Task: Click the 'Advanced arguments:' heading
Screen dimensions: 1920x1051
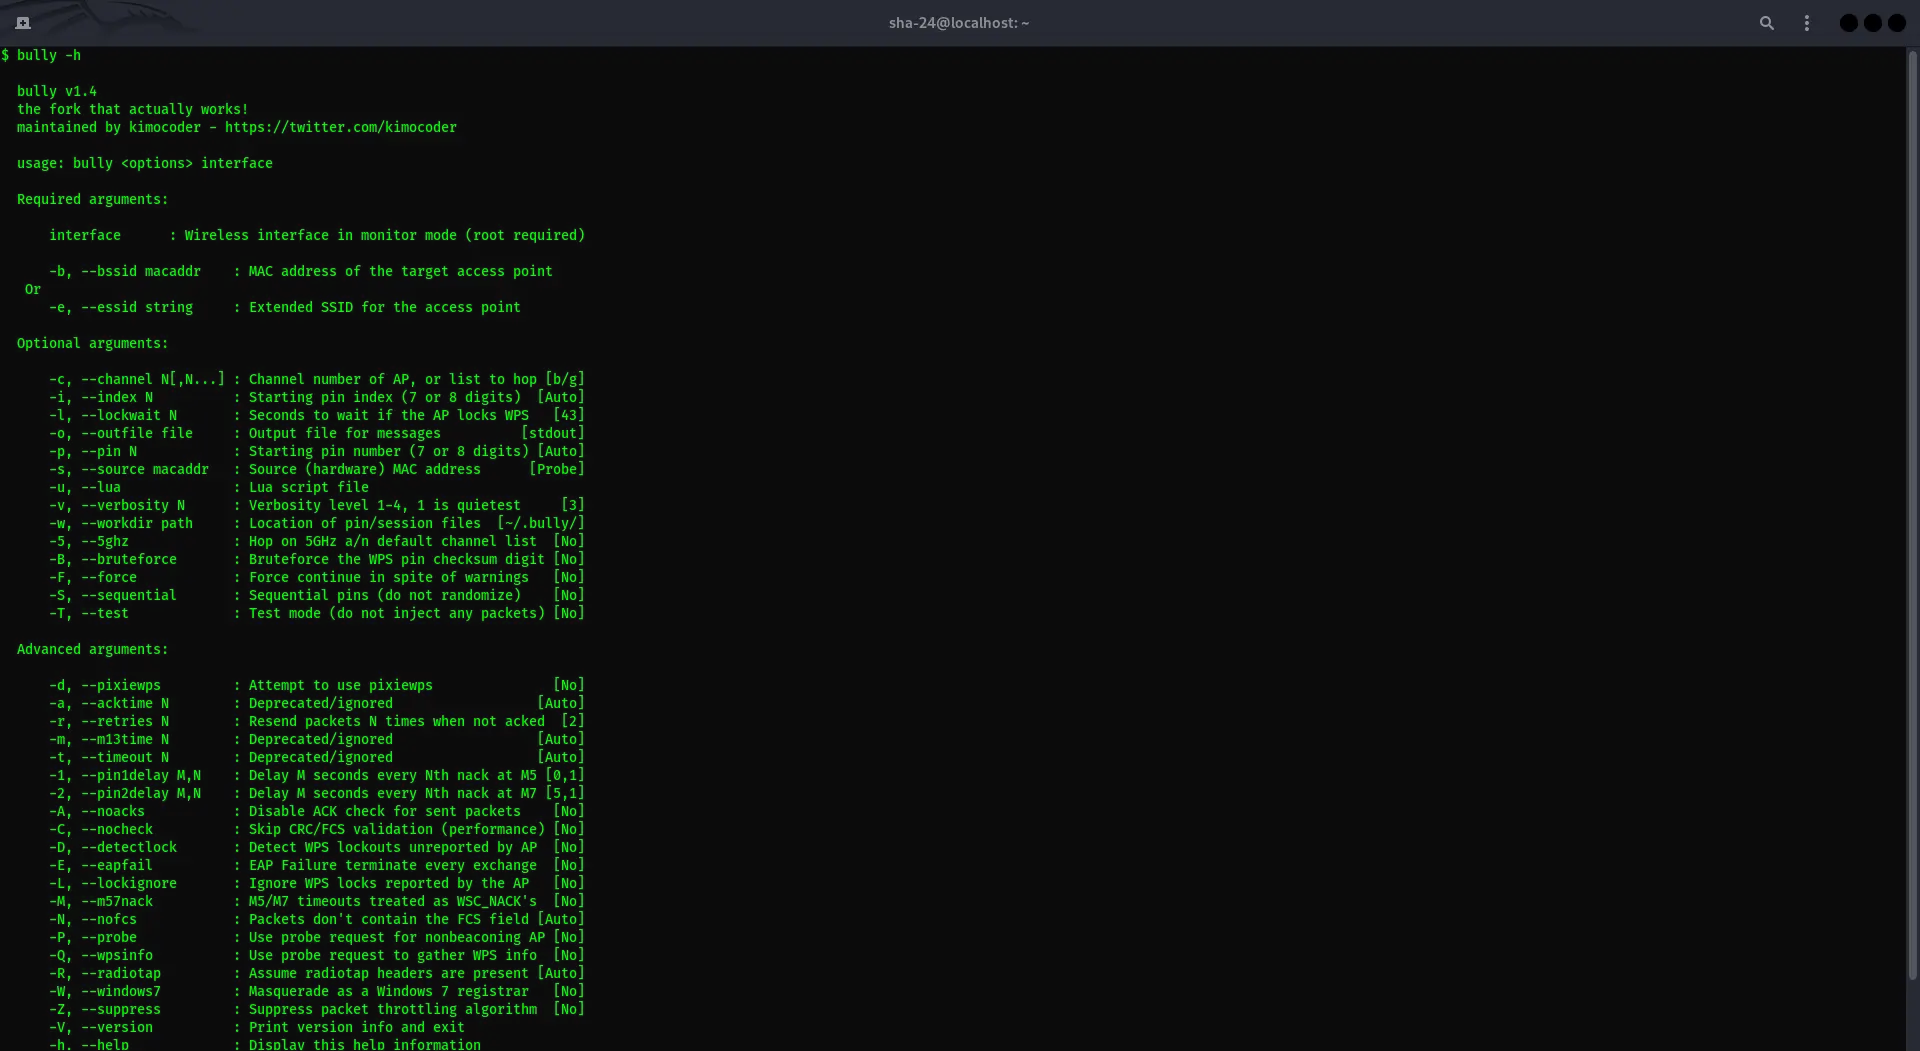Action: click(x=92, y=649)
